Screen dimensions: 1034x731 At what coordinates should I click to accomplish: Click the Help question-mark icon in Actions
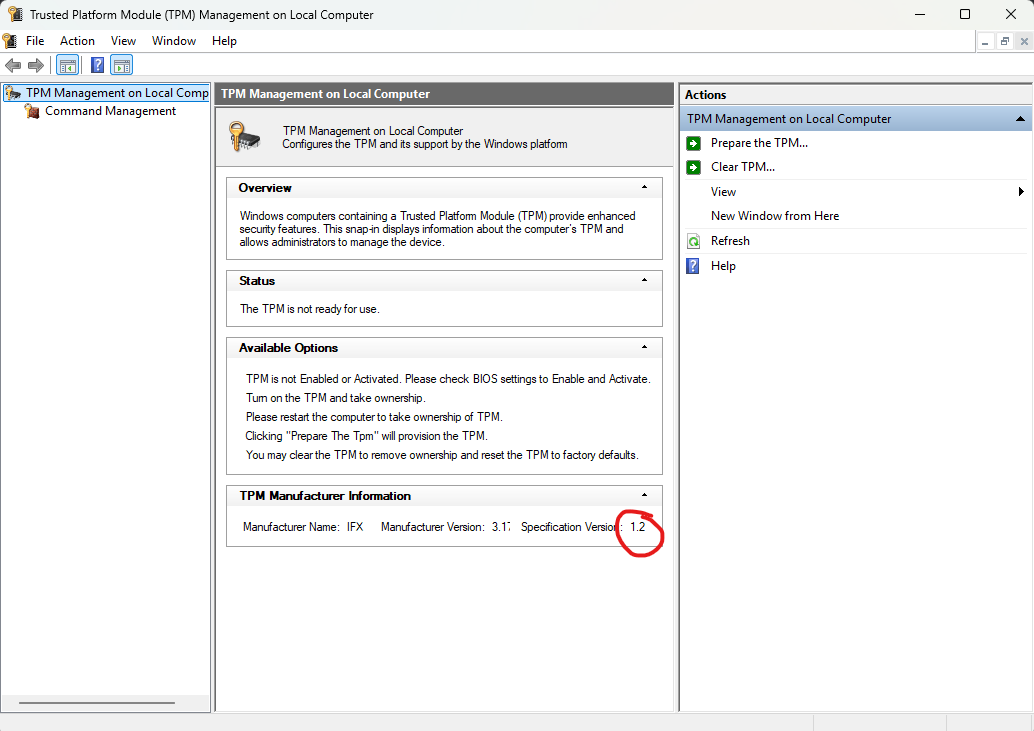(x=692, y=266)
